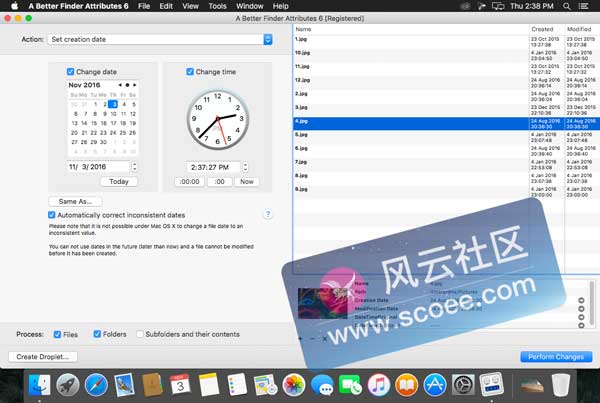Click the 2:37:27 PM time field
Viewport: 600px width, 403px height.
tap(214, 167)
